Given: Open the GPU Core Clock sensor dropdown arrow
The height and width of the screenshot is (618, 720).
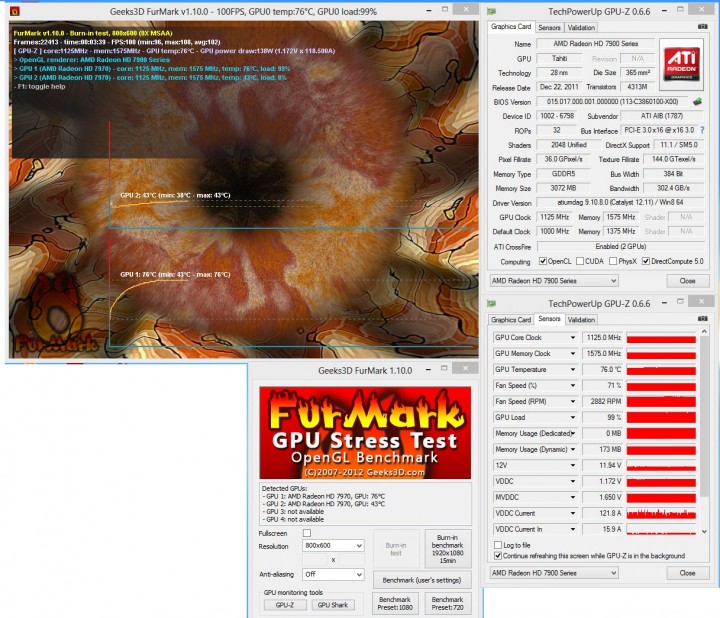Looking at the screenshot, I should click(x=573, y=337).
